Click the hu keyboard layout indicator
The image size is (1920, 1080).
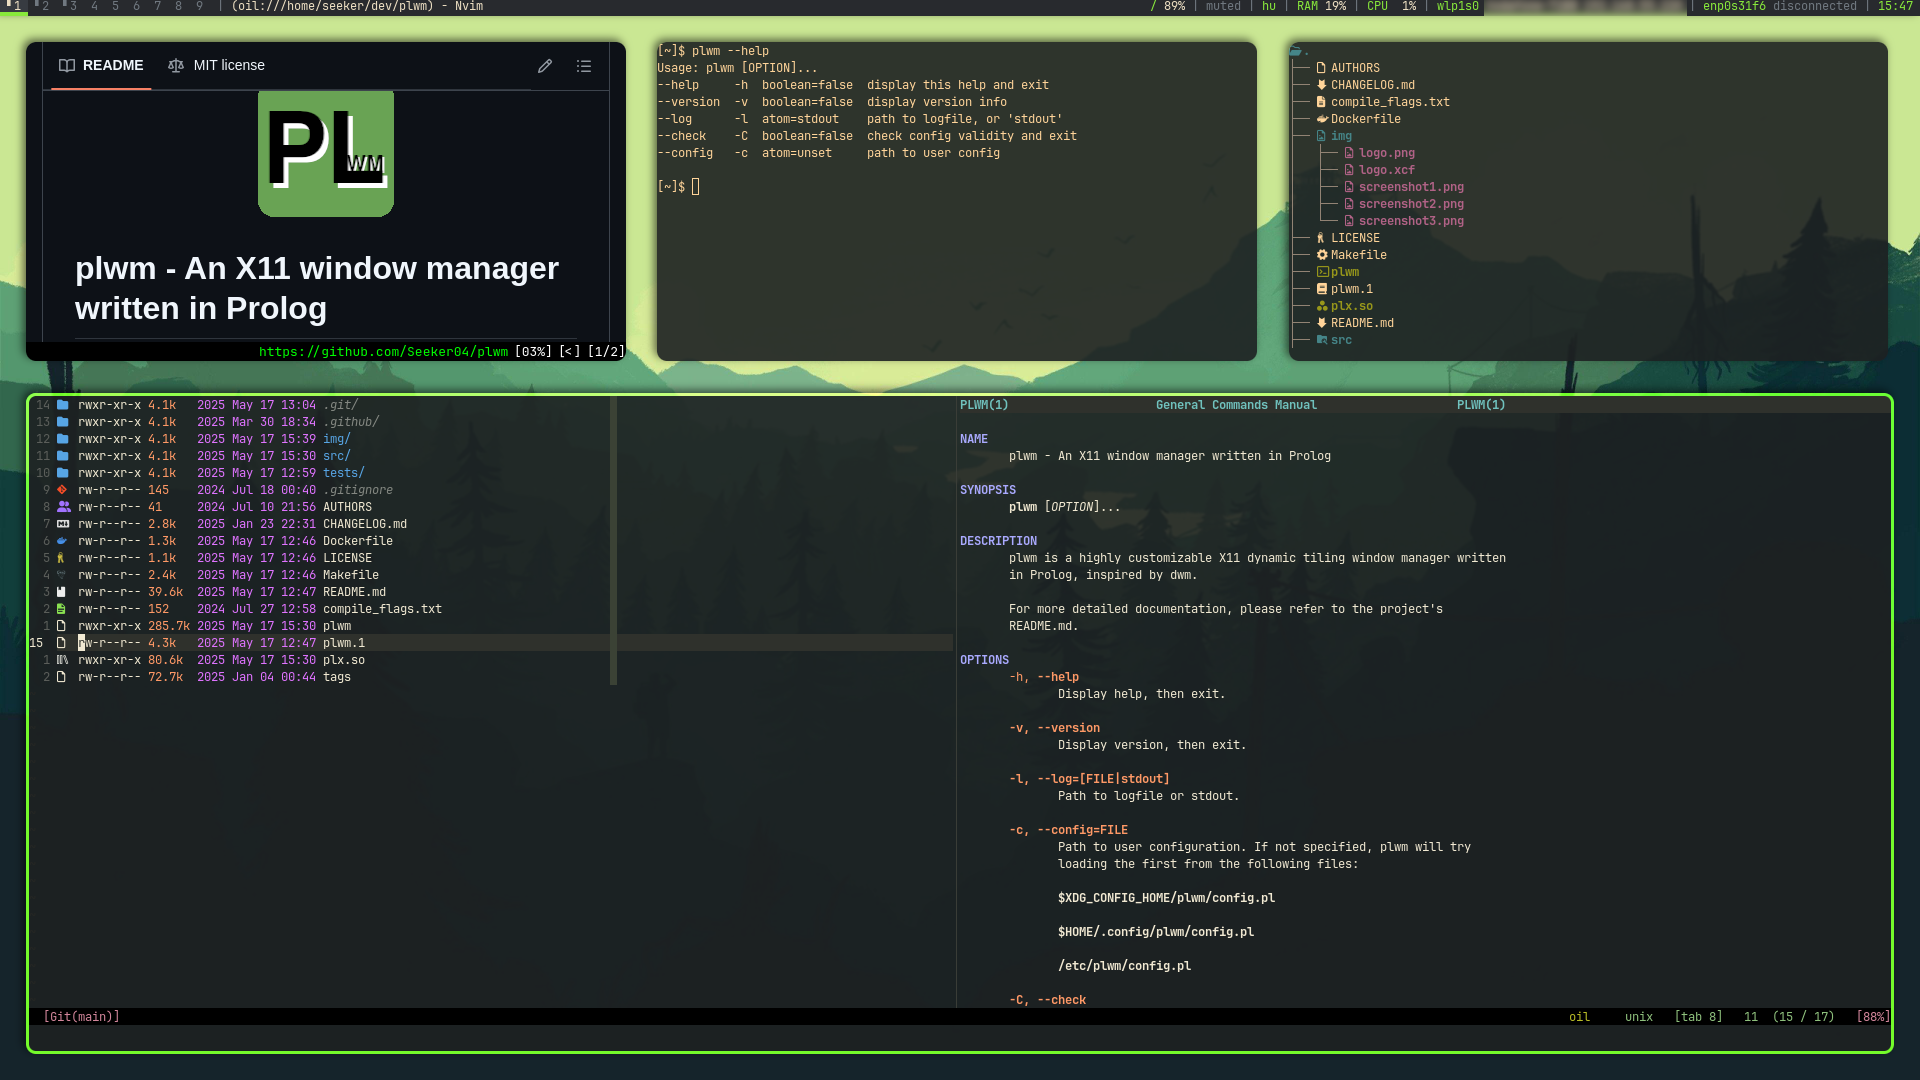tap(1268, 6)
